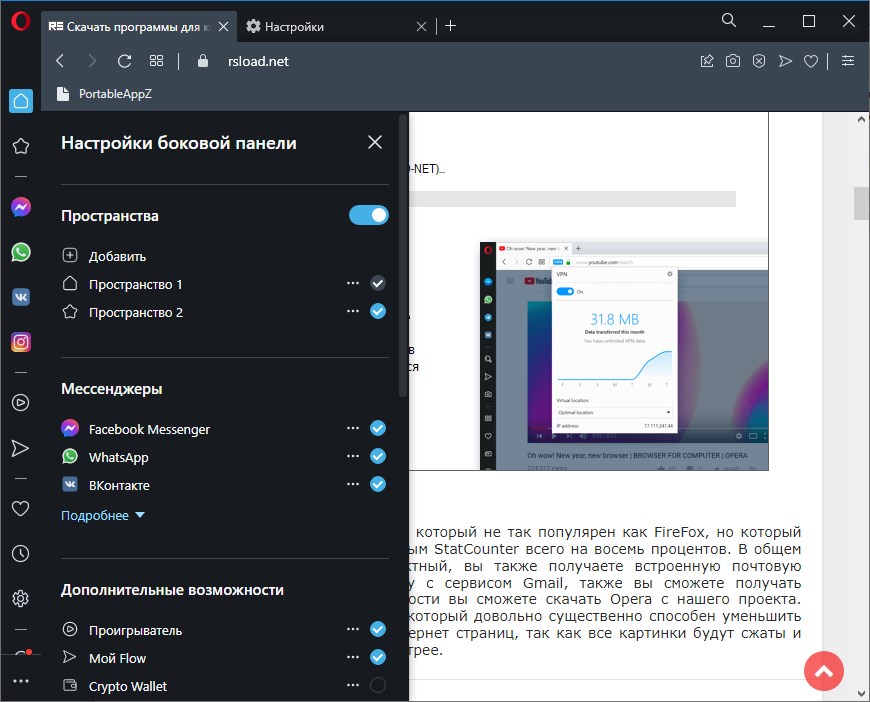Viewport: 870px width, 702px height.
Task: Open the options dots for Пространство 1
Action: 353,283
